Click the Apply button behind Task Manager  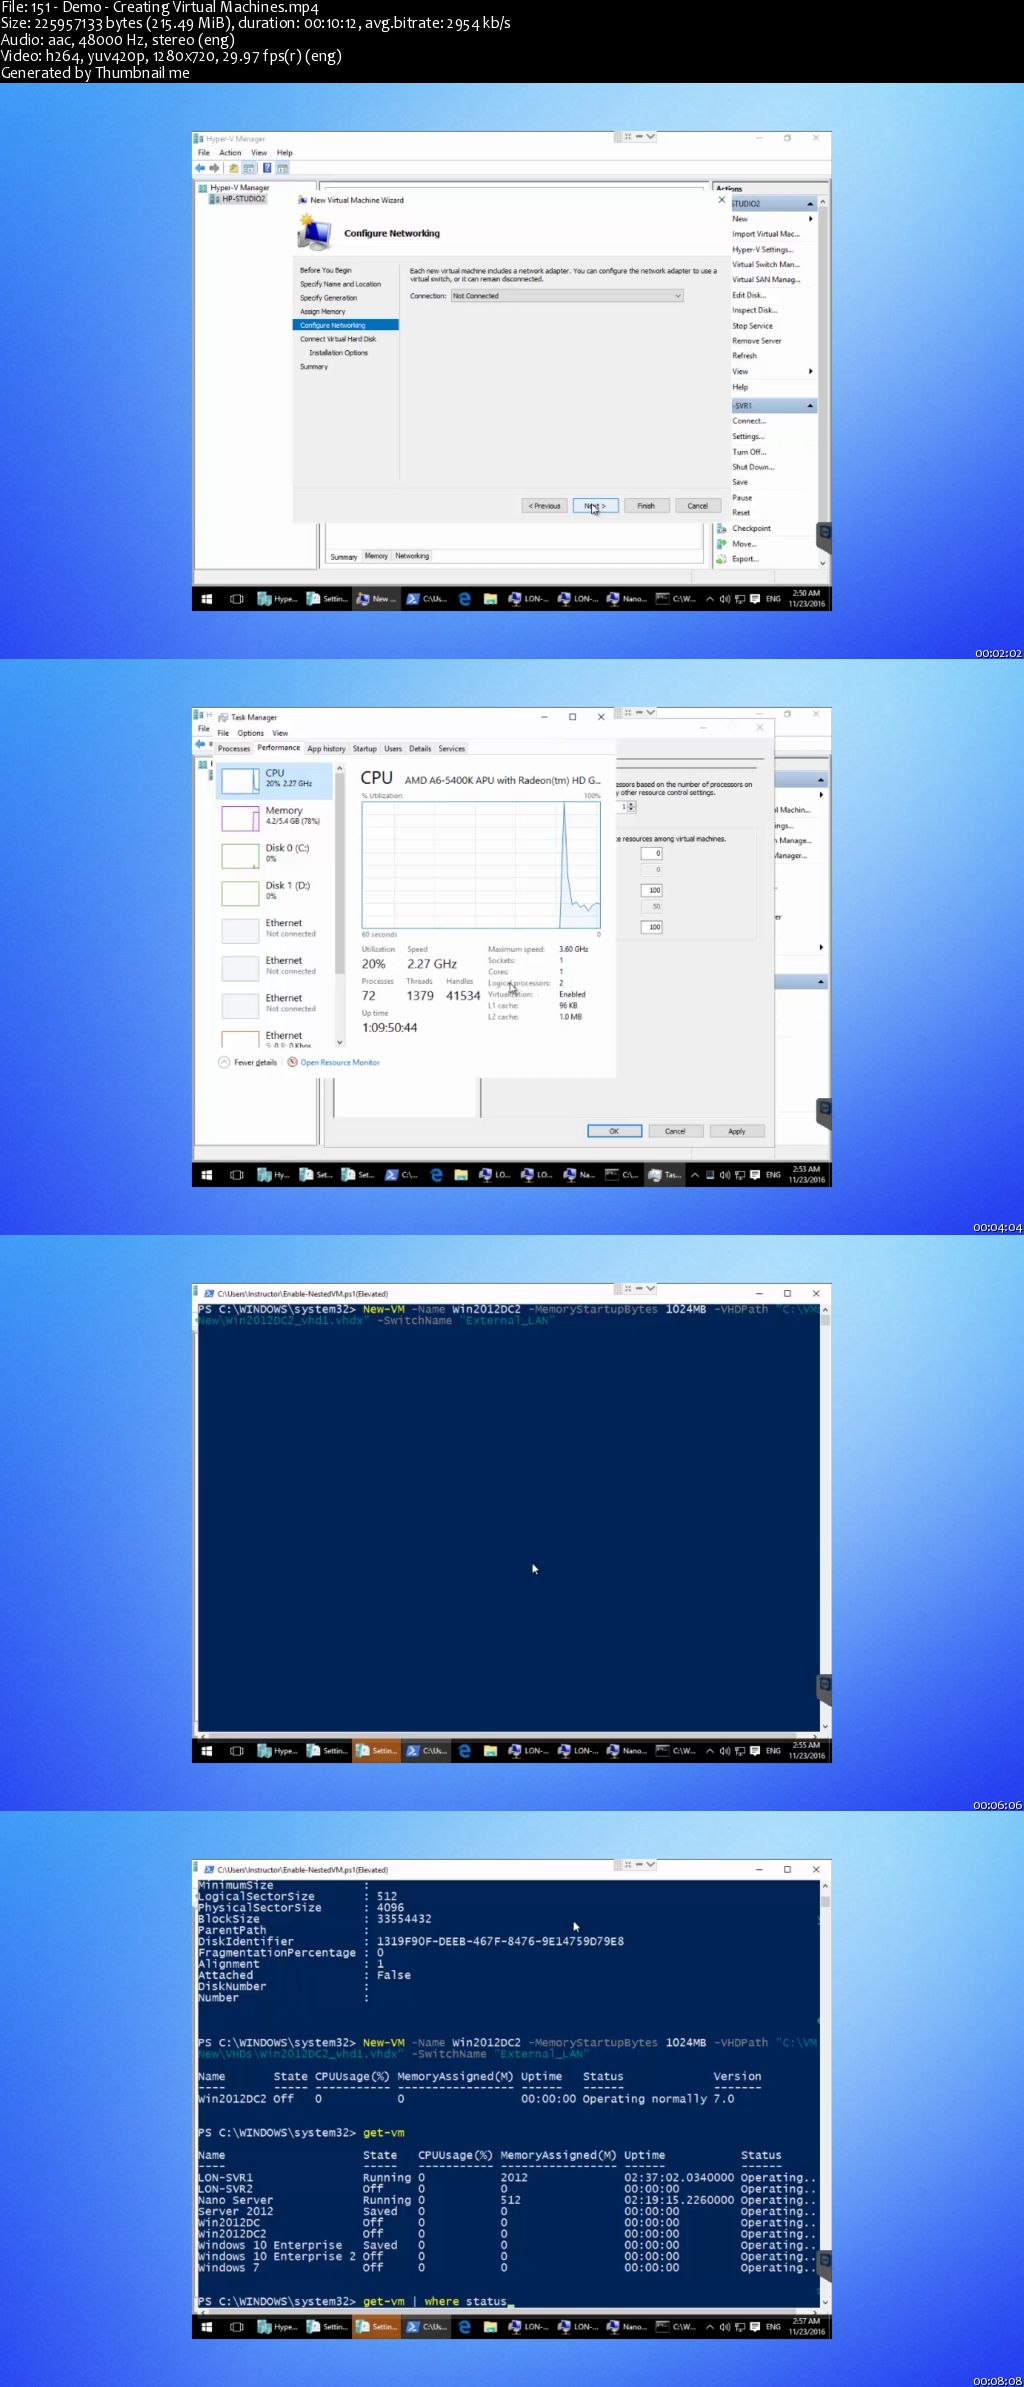pyautogui.click(x=737, y=1131)
